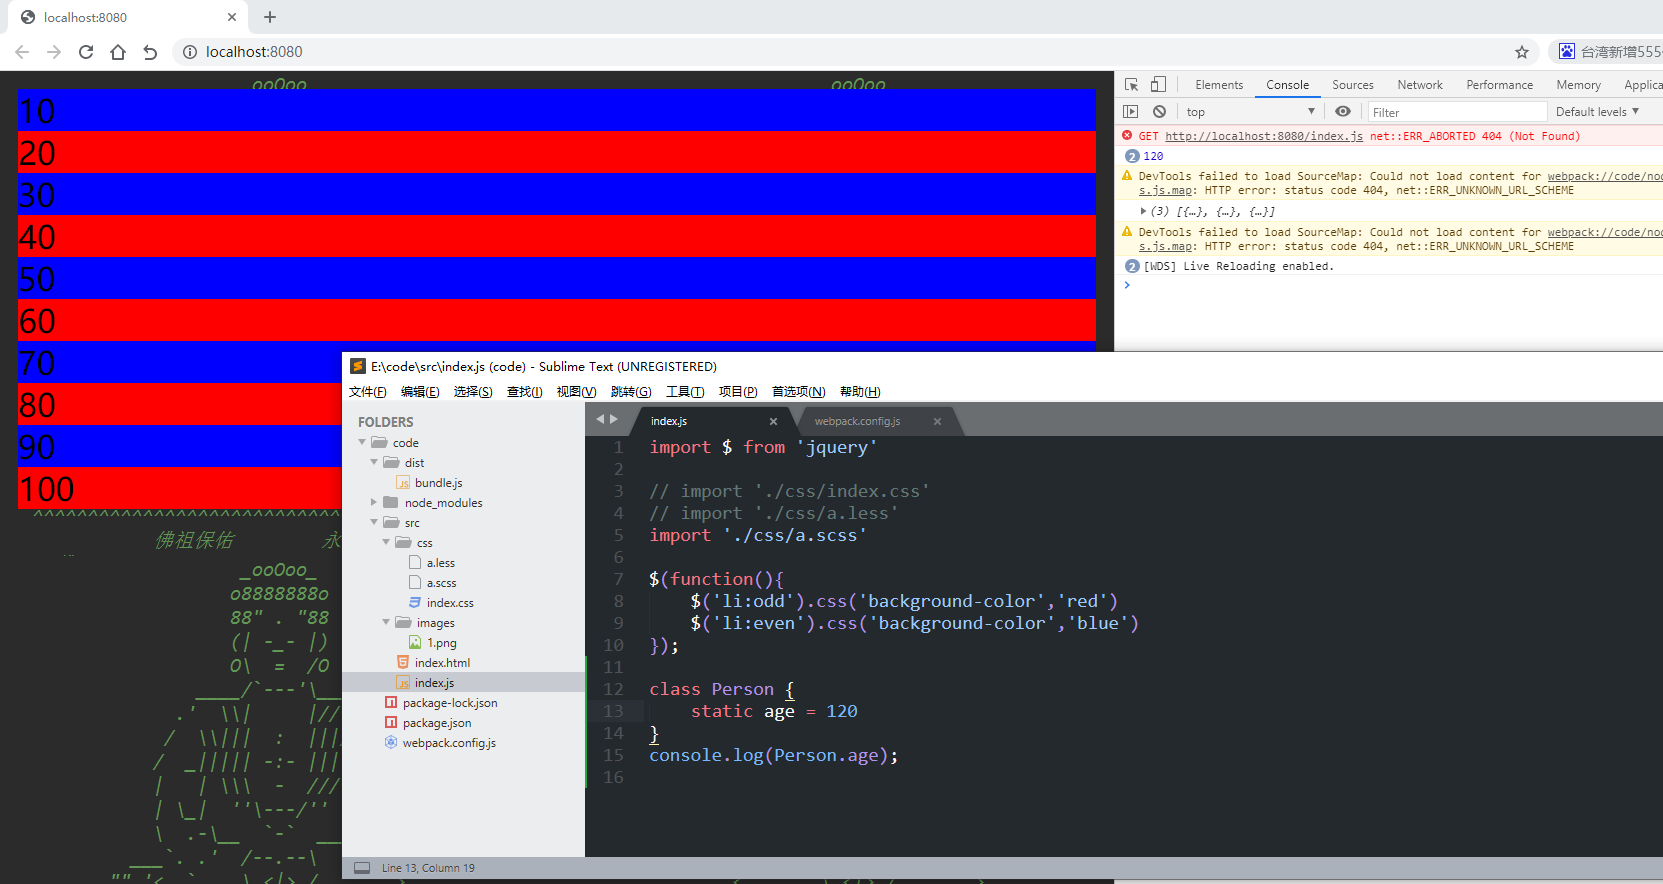The image size is (1663, 884).
Task: Open Performance tab in DevTools
Action: click(x=1499, y=85)
